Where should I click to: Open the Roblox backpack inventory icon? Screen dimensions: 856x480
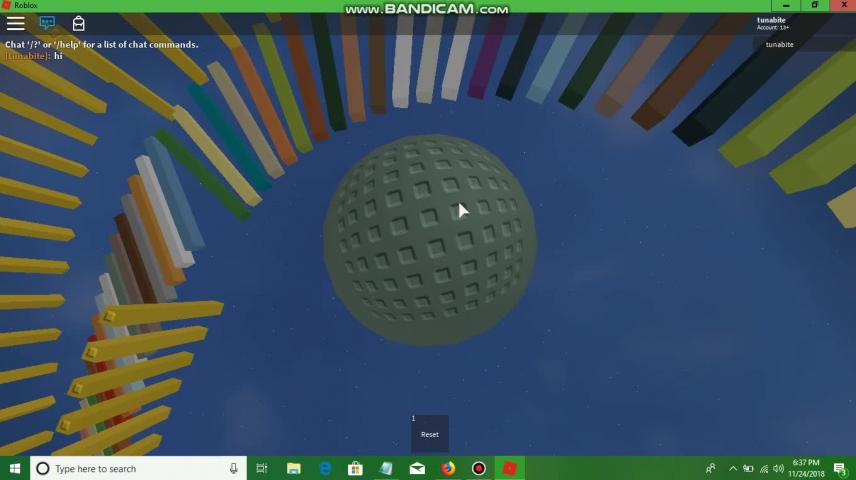point(79,23)
